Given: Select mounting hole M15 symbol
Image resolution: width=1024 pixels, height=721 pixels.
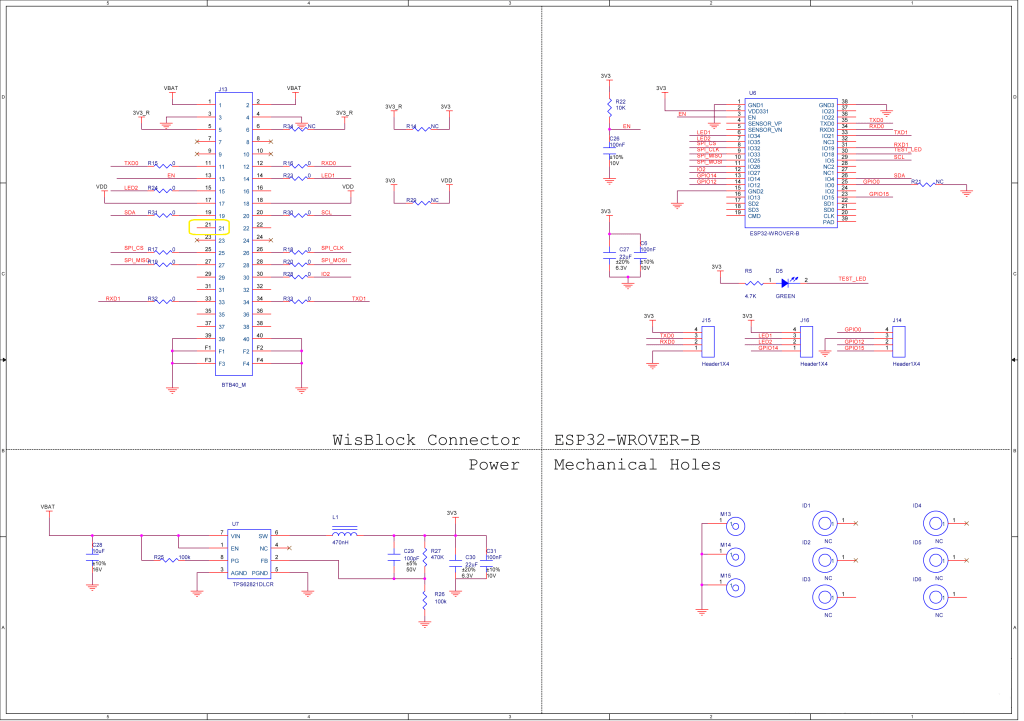Looking at the screenshot, I should (735, 588).
